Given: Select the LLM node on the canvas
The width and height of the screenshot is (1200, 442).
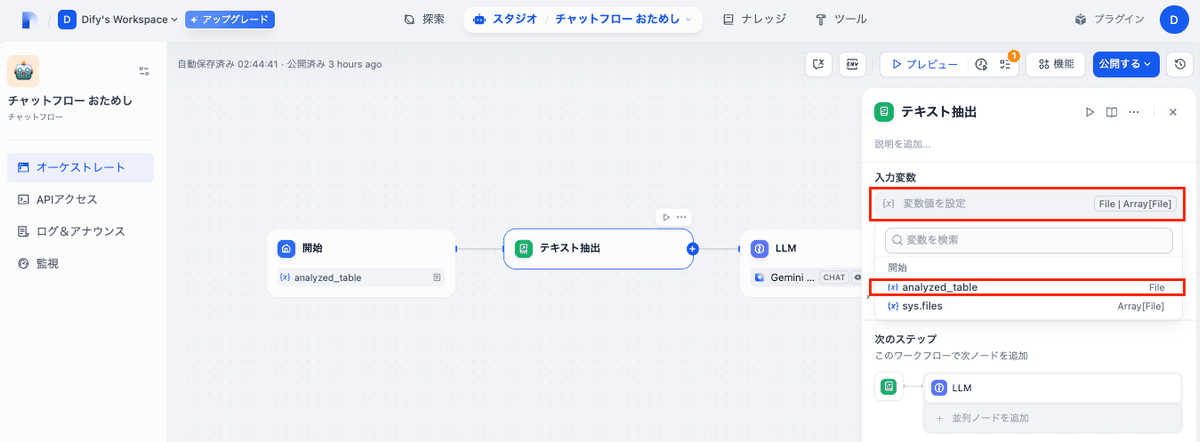Looking at the screenshot, I should pos(800,263).
